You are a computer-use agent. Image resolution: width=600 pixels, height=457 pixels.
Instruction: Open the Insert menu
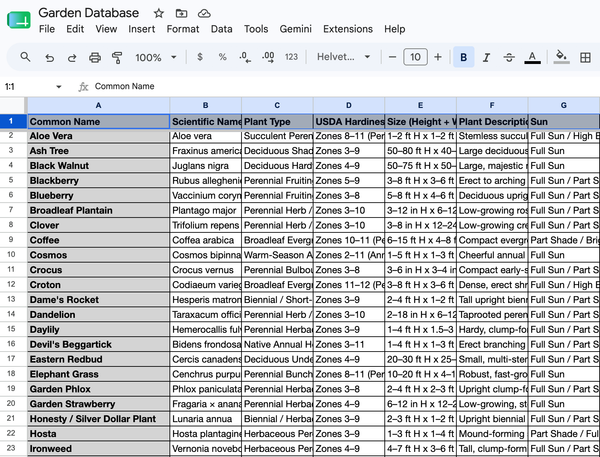tap(142, 29)
